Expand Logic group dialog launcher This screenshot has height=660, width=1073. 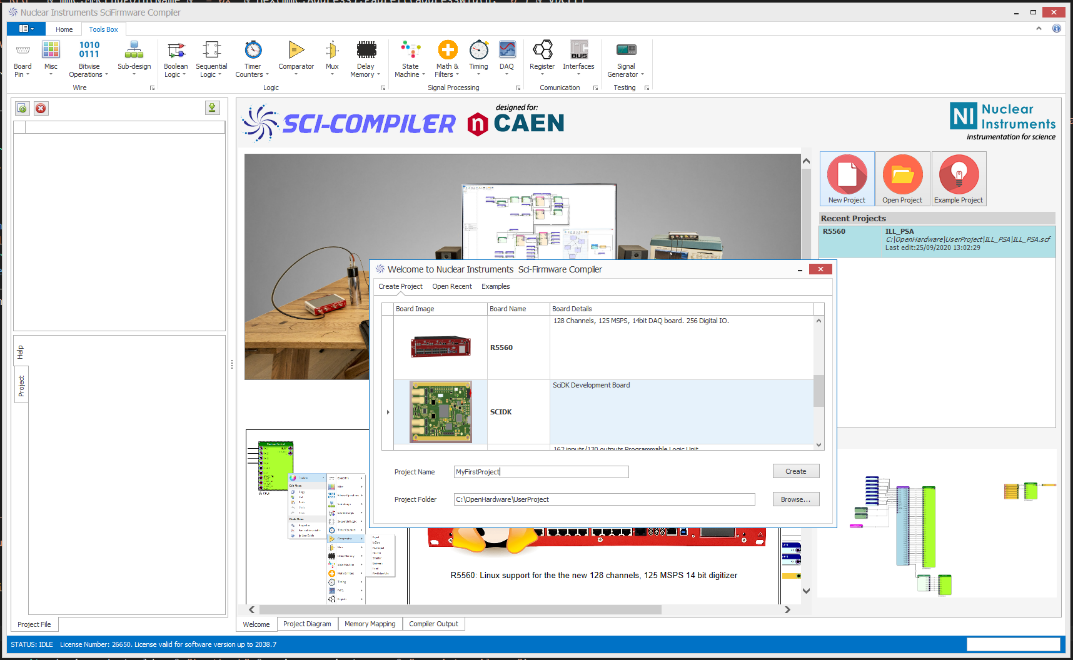[x=383, y=88]
